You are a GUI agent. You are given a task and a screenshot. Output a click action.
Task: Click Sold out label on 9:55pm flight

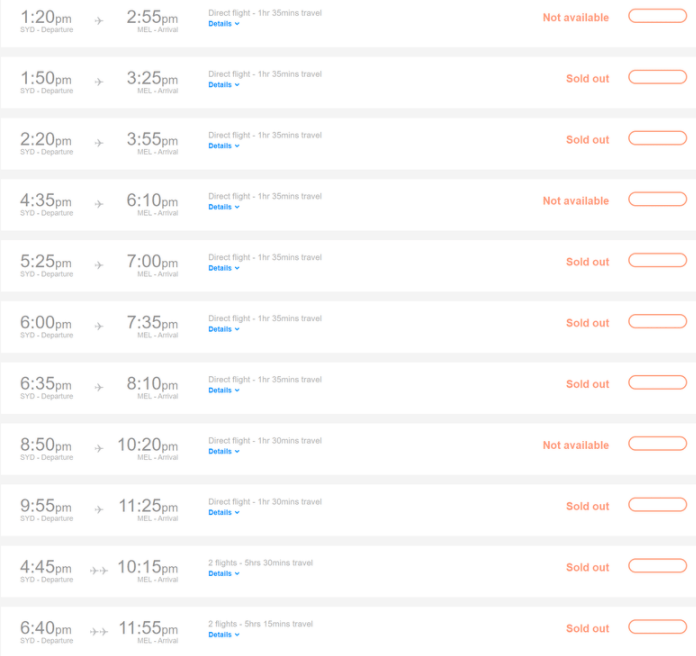point(587,506)
